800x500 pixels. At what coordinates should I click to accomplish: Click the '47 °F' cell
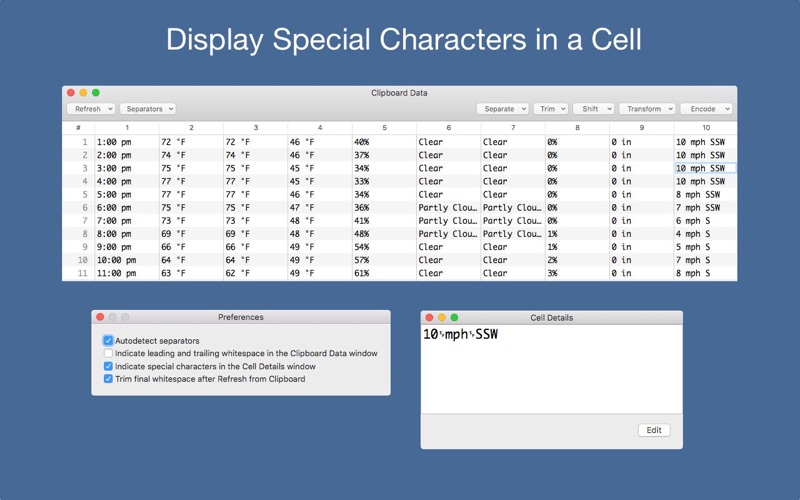point(320,208)
